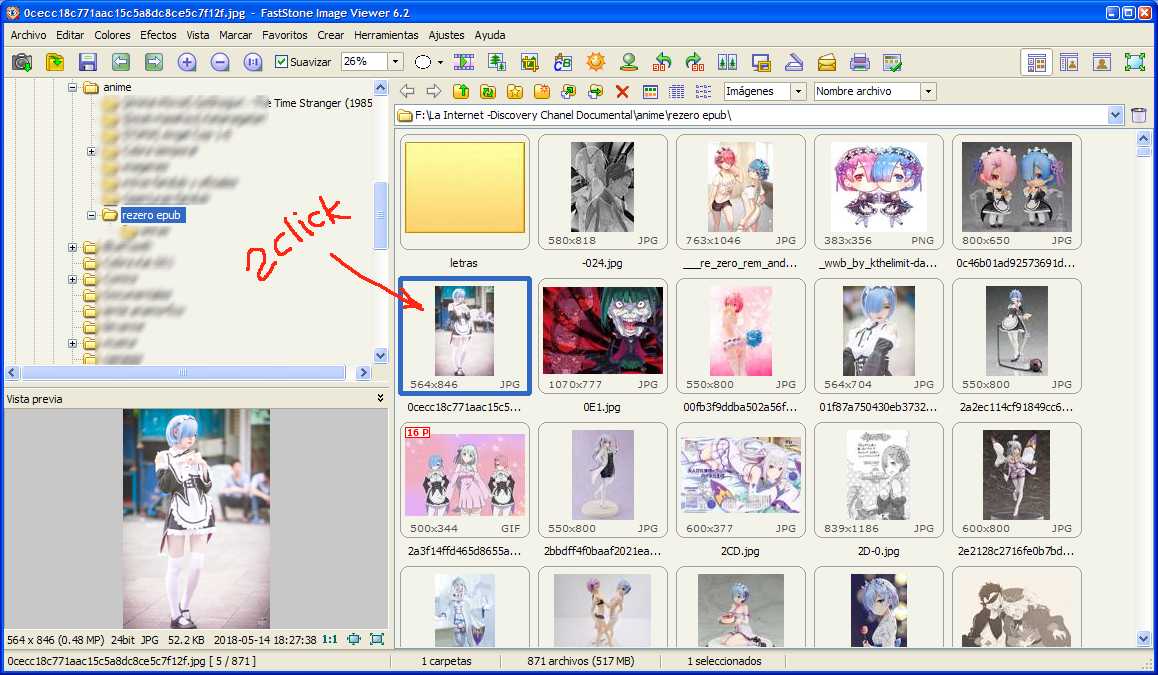Select the 2CD.jpg thumbnail
Viewport: 1158px width, 675px height.
pyautogui.click(x=741, y=480)
